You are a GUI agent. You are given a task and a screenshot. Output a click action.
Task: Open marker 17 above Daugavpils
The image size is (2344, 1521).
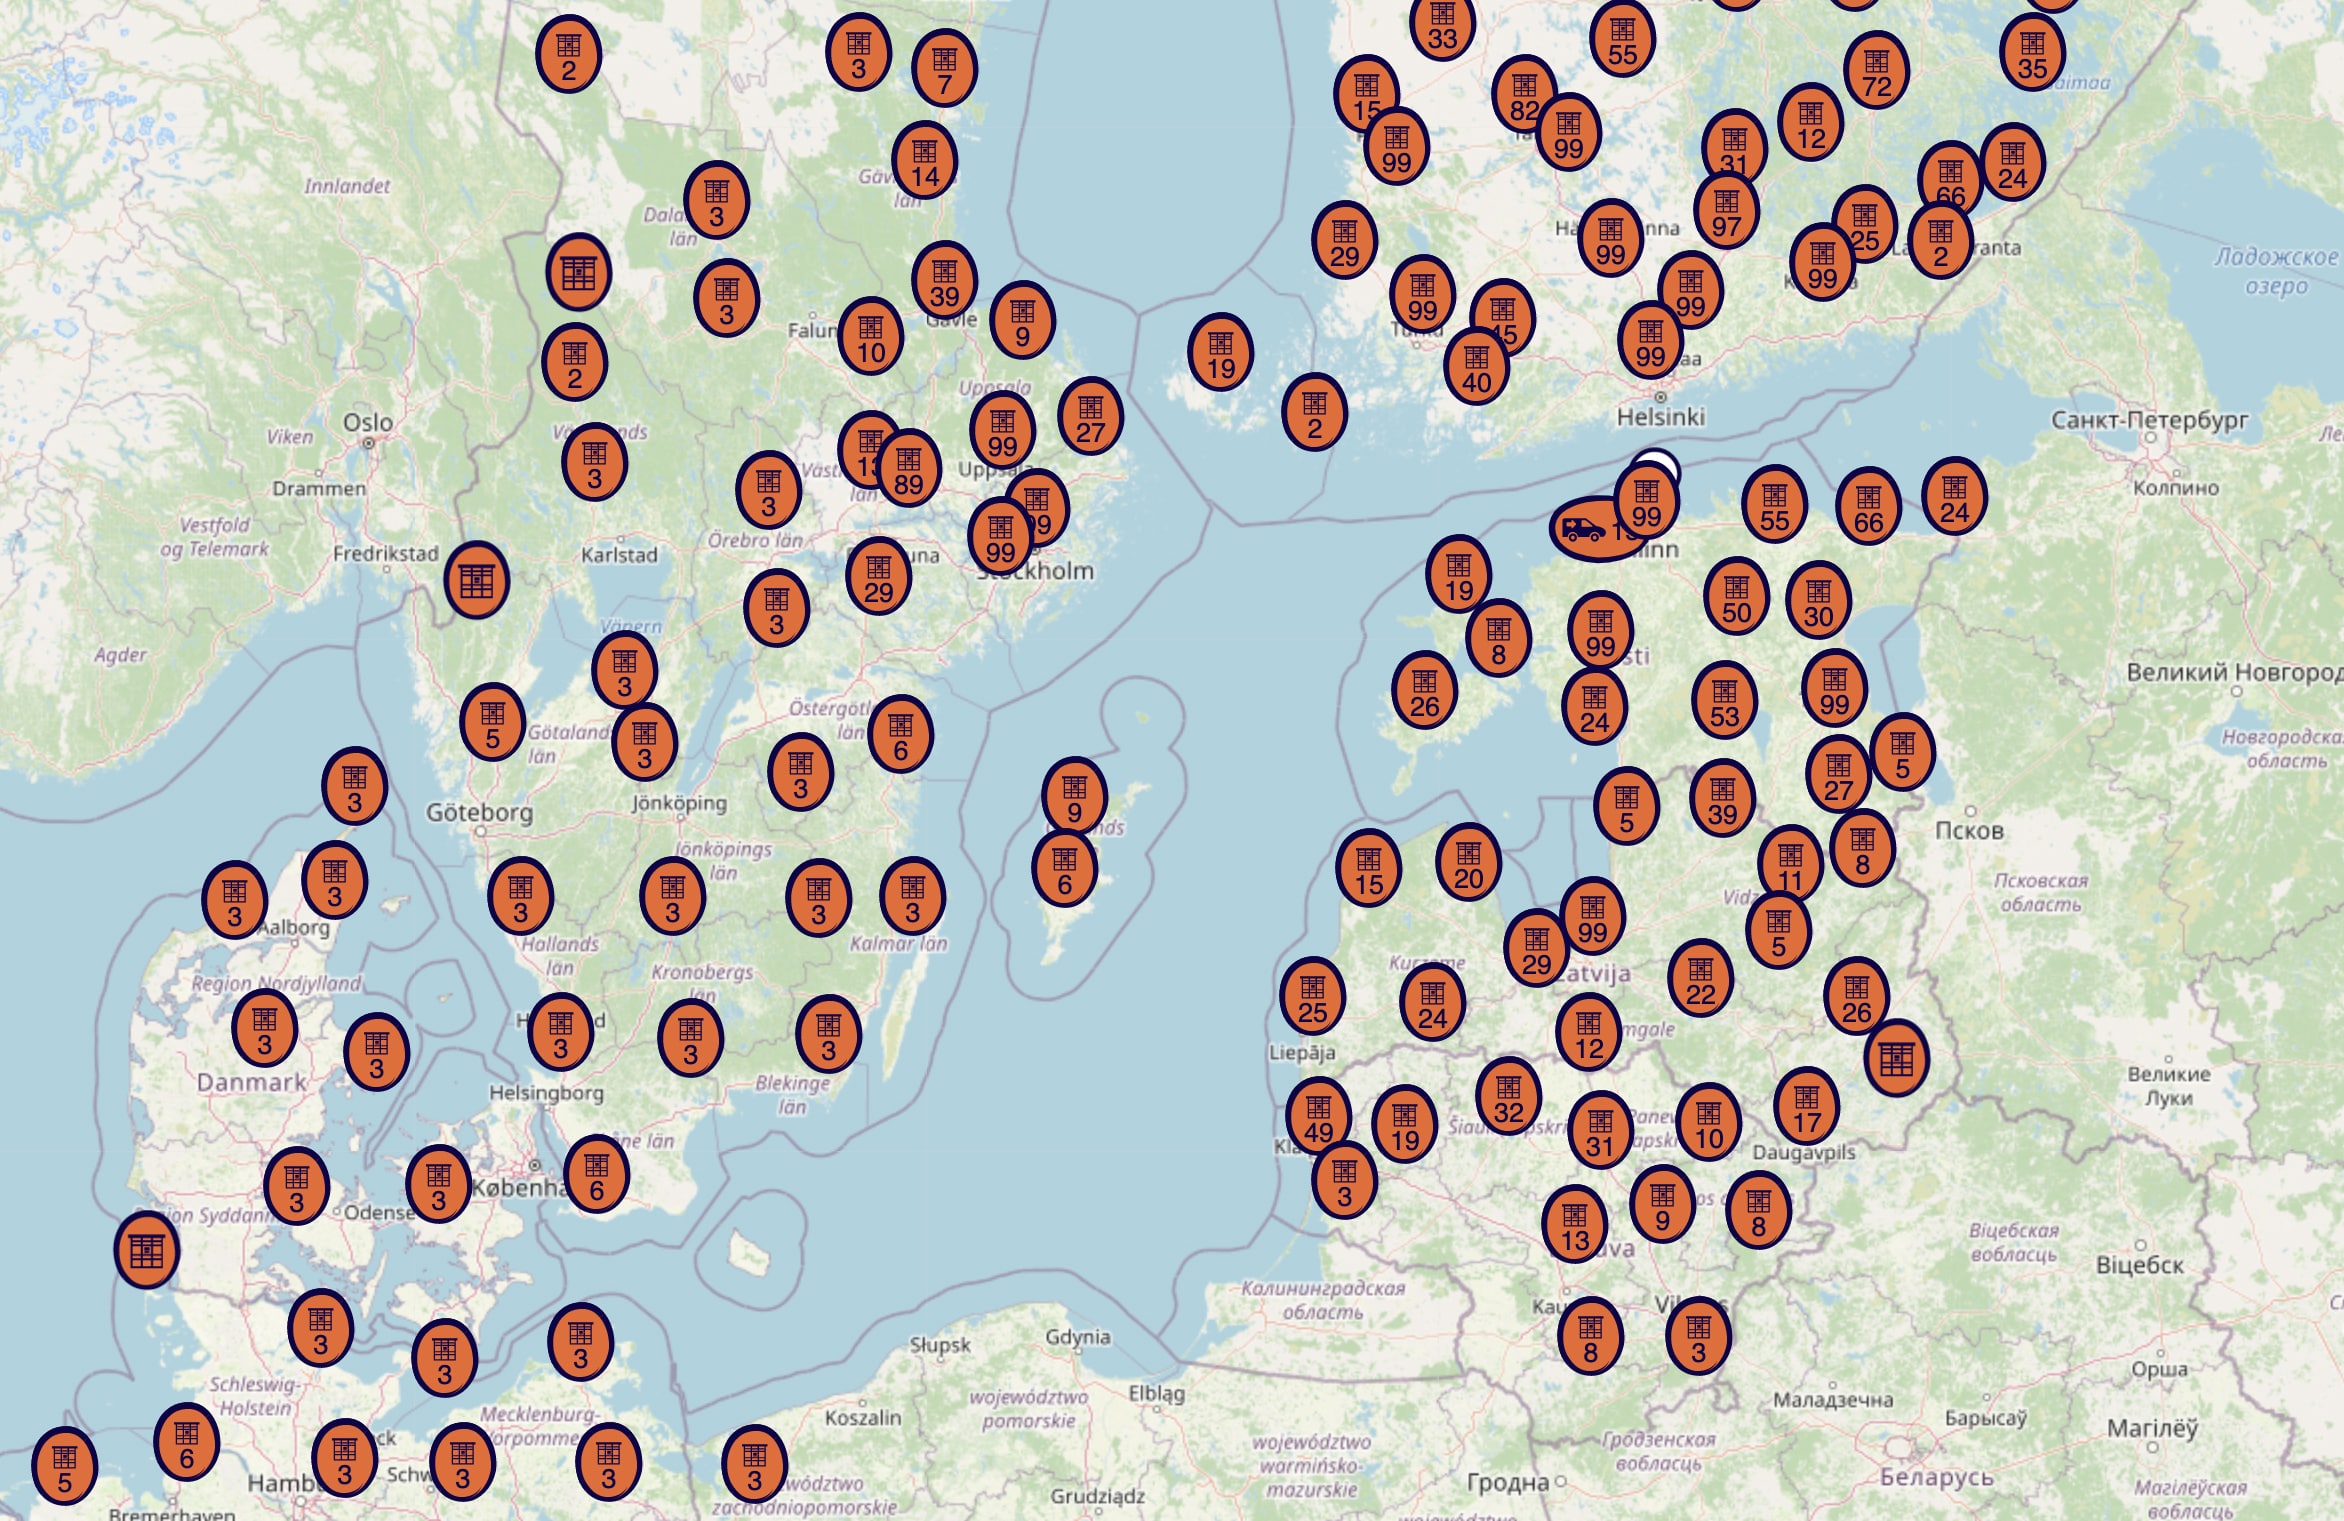[1806, 1106]
